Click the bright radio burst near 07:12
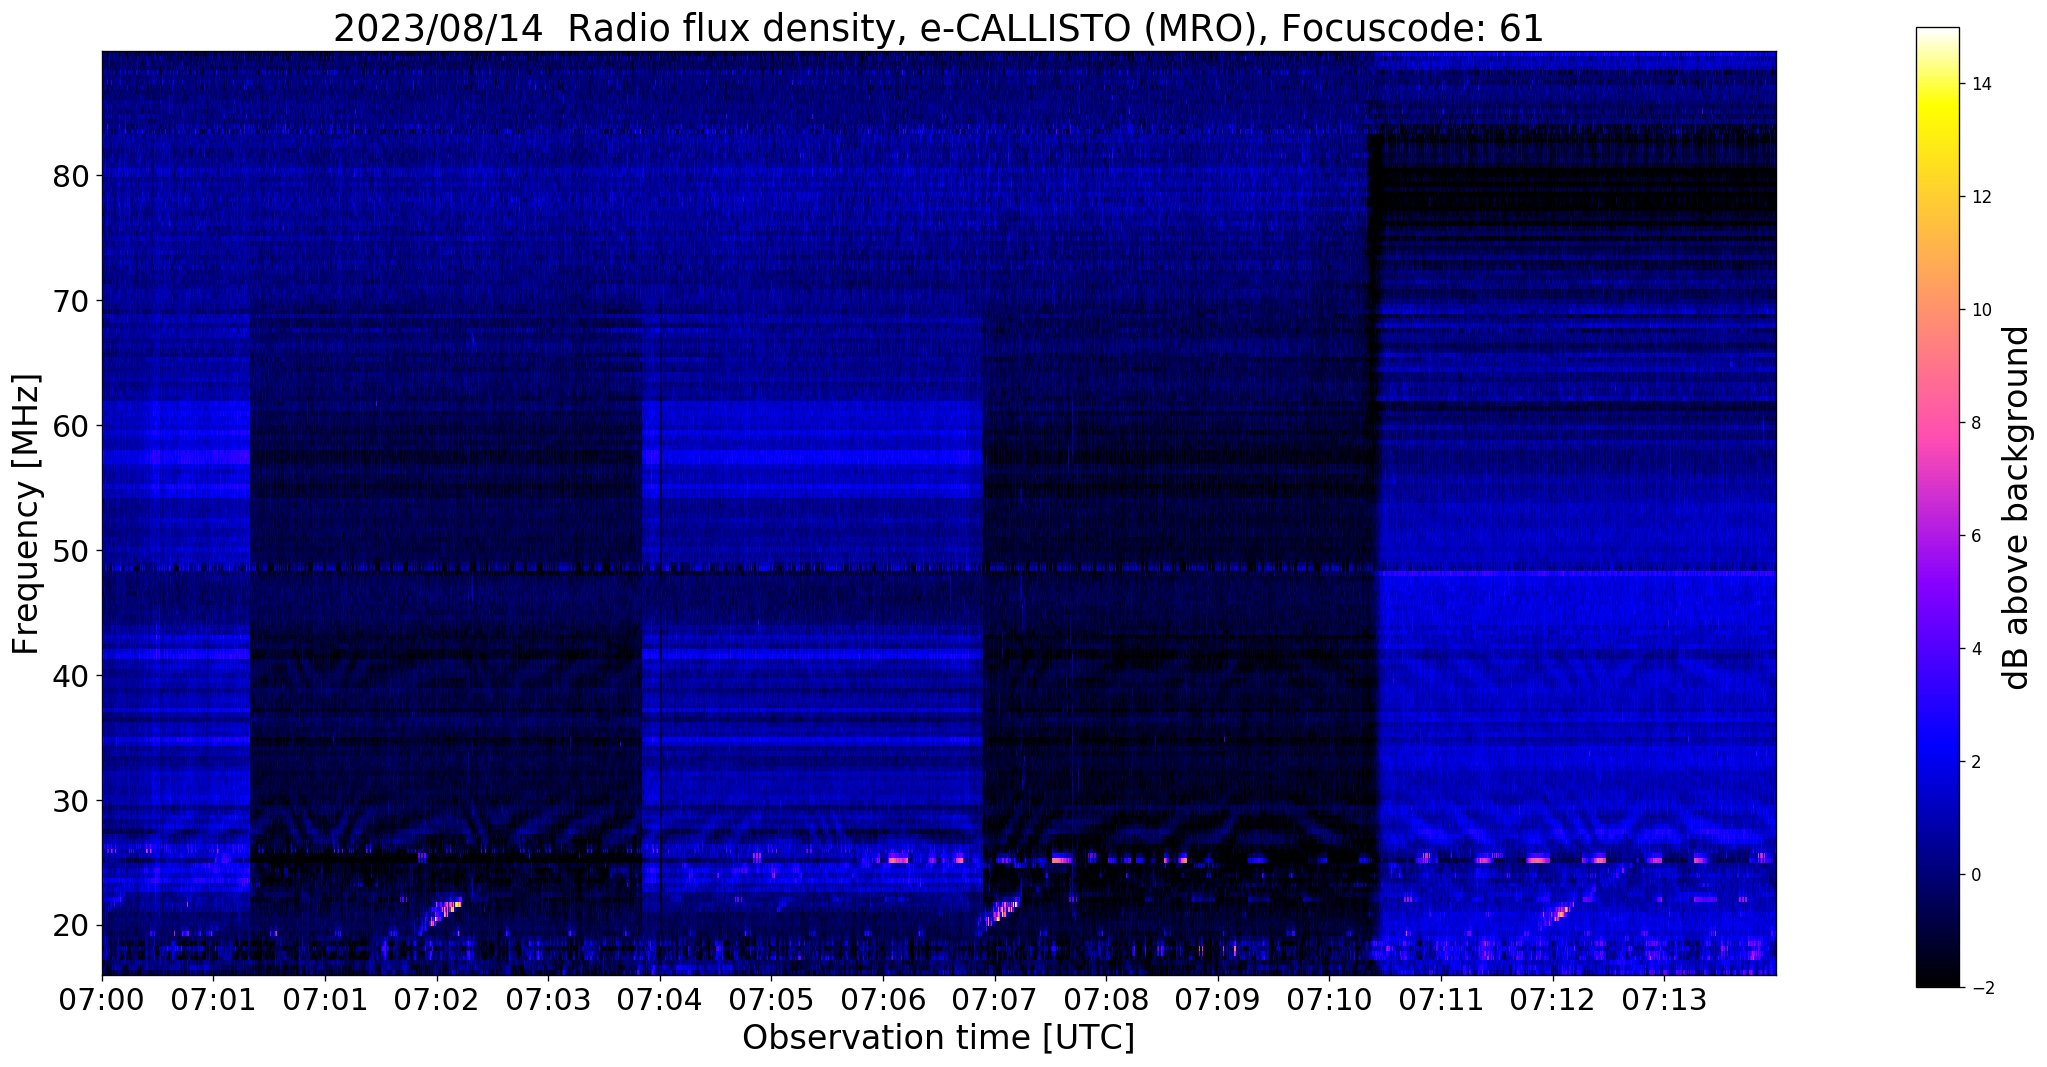Screen dimensions: 2047x1067 coord(1560,912)
